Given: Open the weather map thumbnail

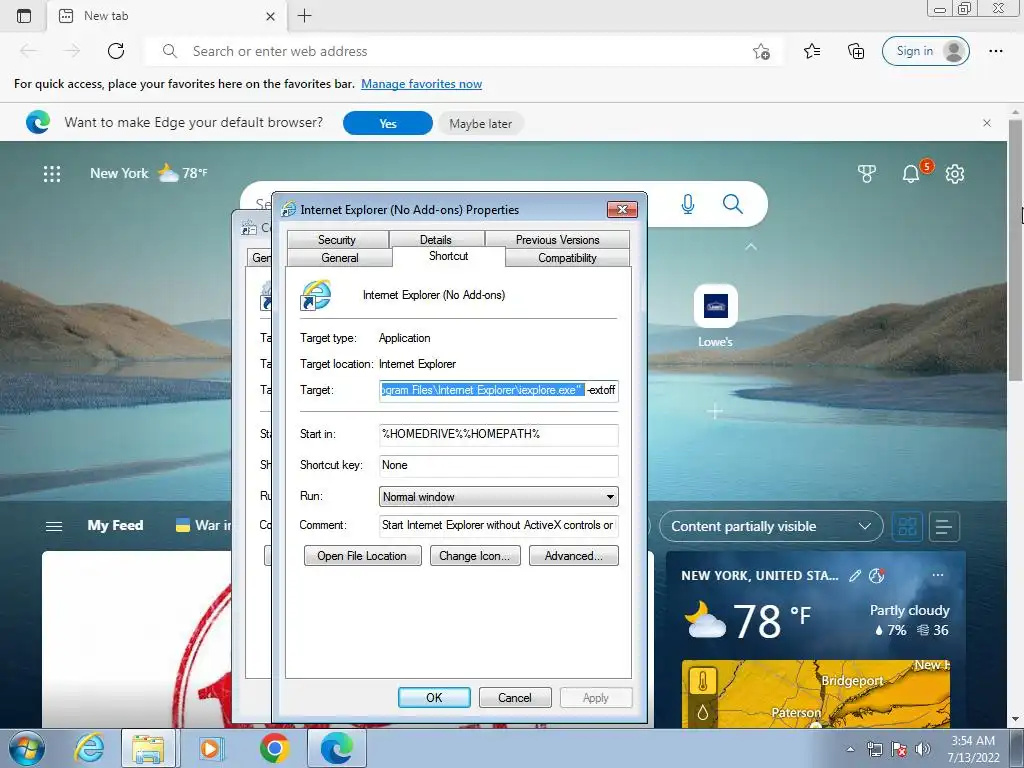Looking at the screenshot, I should click(x=816, y=694).
